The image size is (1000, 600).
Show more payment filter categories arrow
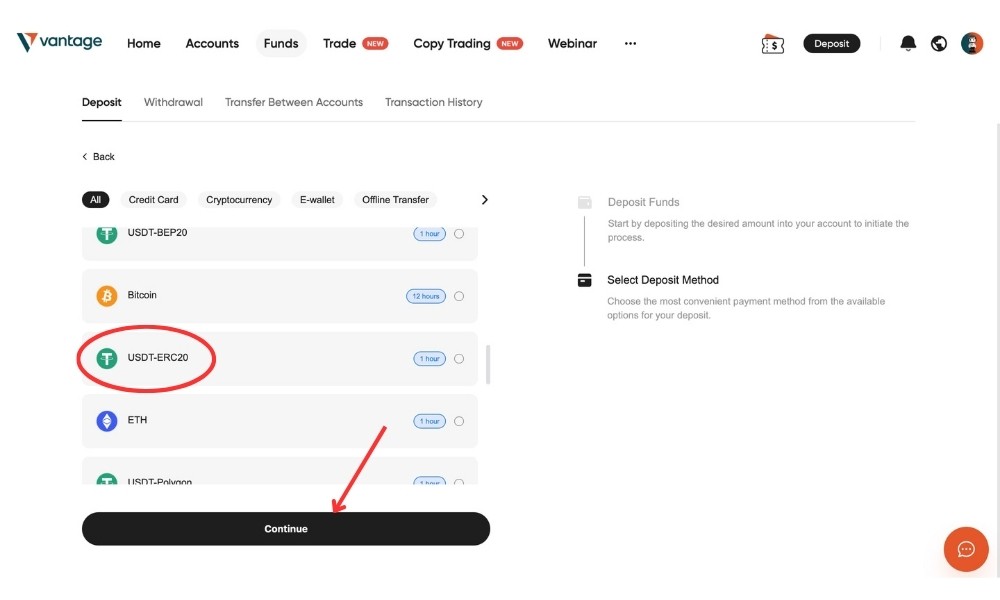pos(484,200)
